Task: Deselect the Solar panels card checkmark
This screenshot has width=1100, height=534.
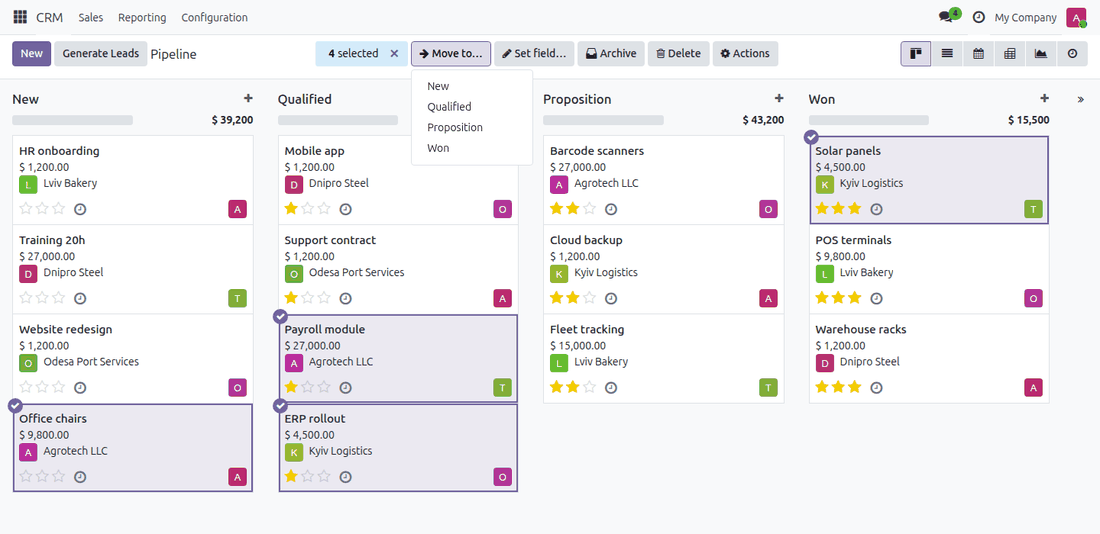Action: click(811, 138)
